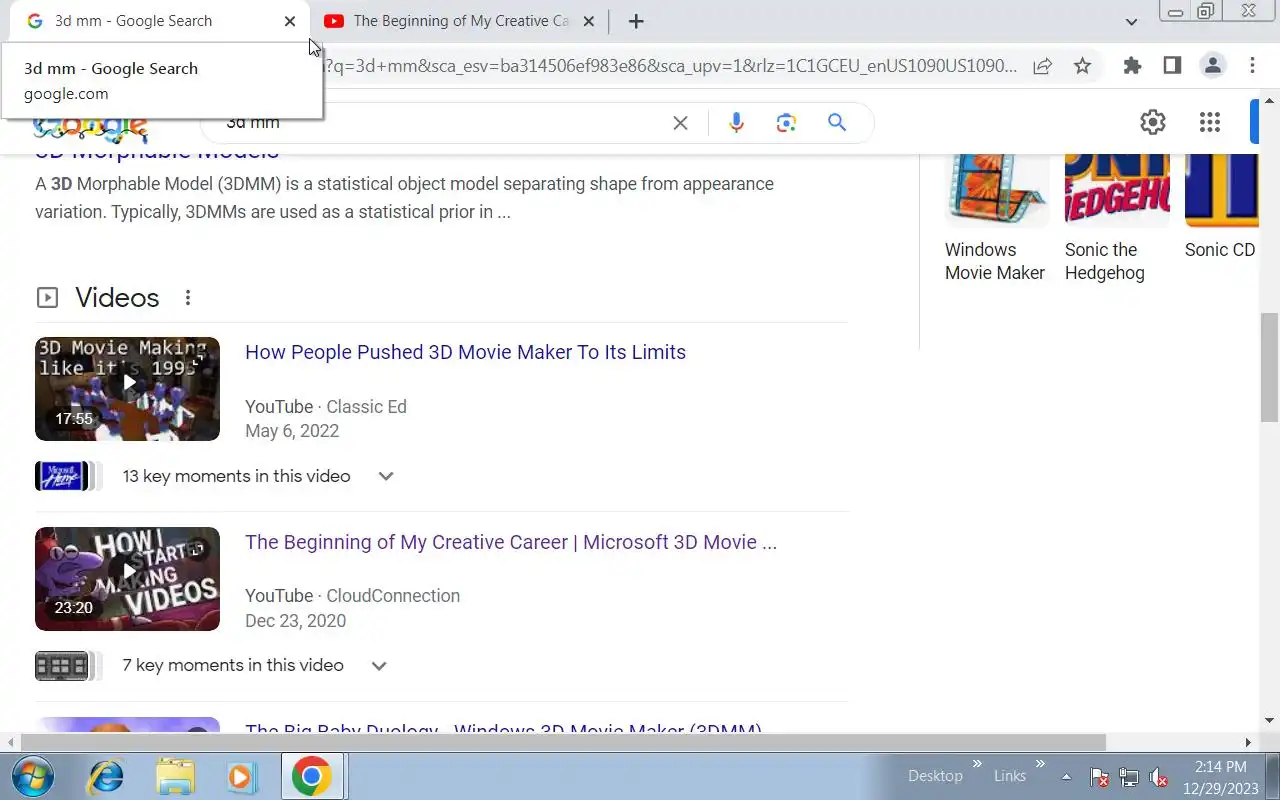Open Windows Explorer folder in taskbar

click(x=175, y=777)
